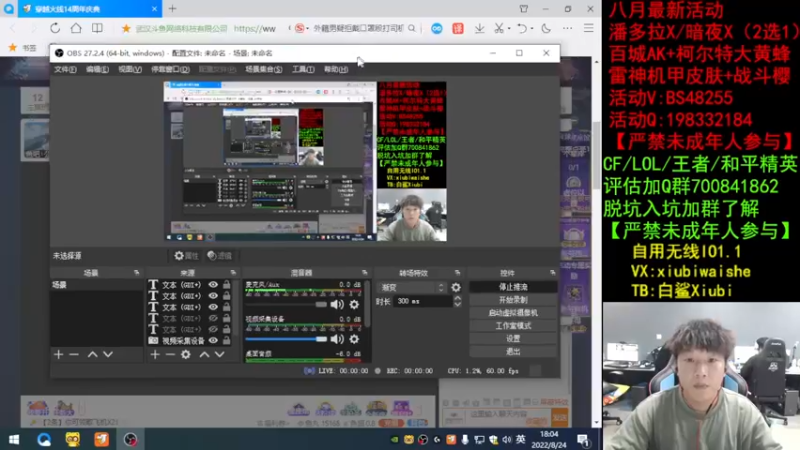Open the browser more tools ellipsis
Screen dimensions: 800x450
tap(567, 29)
